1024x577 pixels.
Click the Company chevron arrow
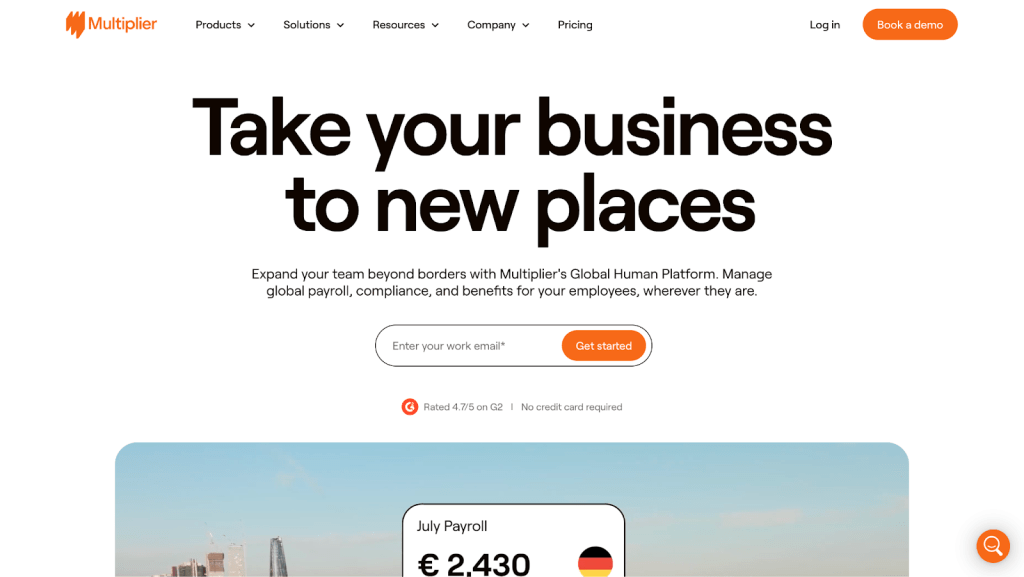click(526, 25)
